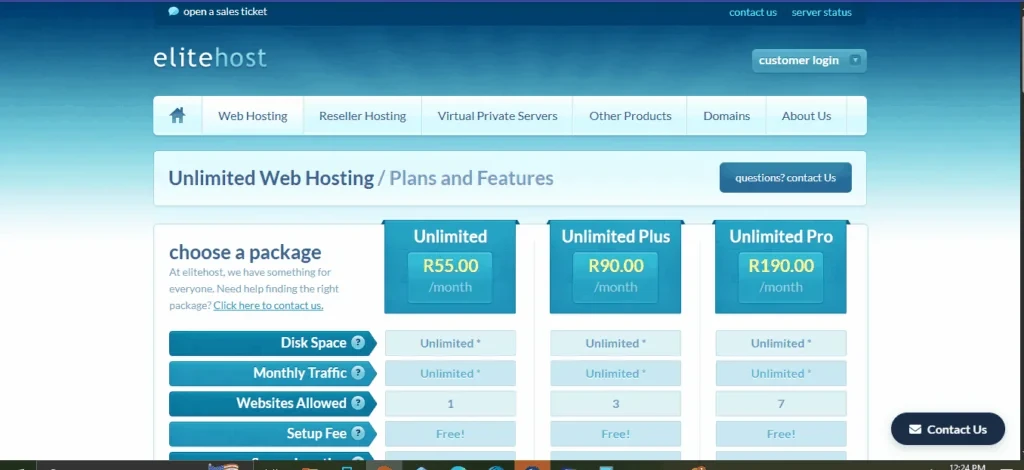This screenshot has height=470, width=1024.
Task: Click Disk Space 'Unlimited *' under Unlimited plan
Action: [450, 343]
